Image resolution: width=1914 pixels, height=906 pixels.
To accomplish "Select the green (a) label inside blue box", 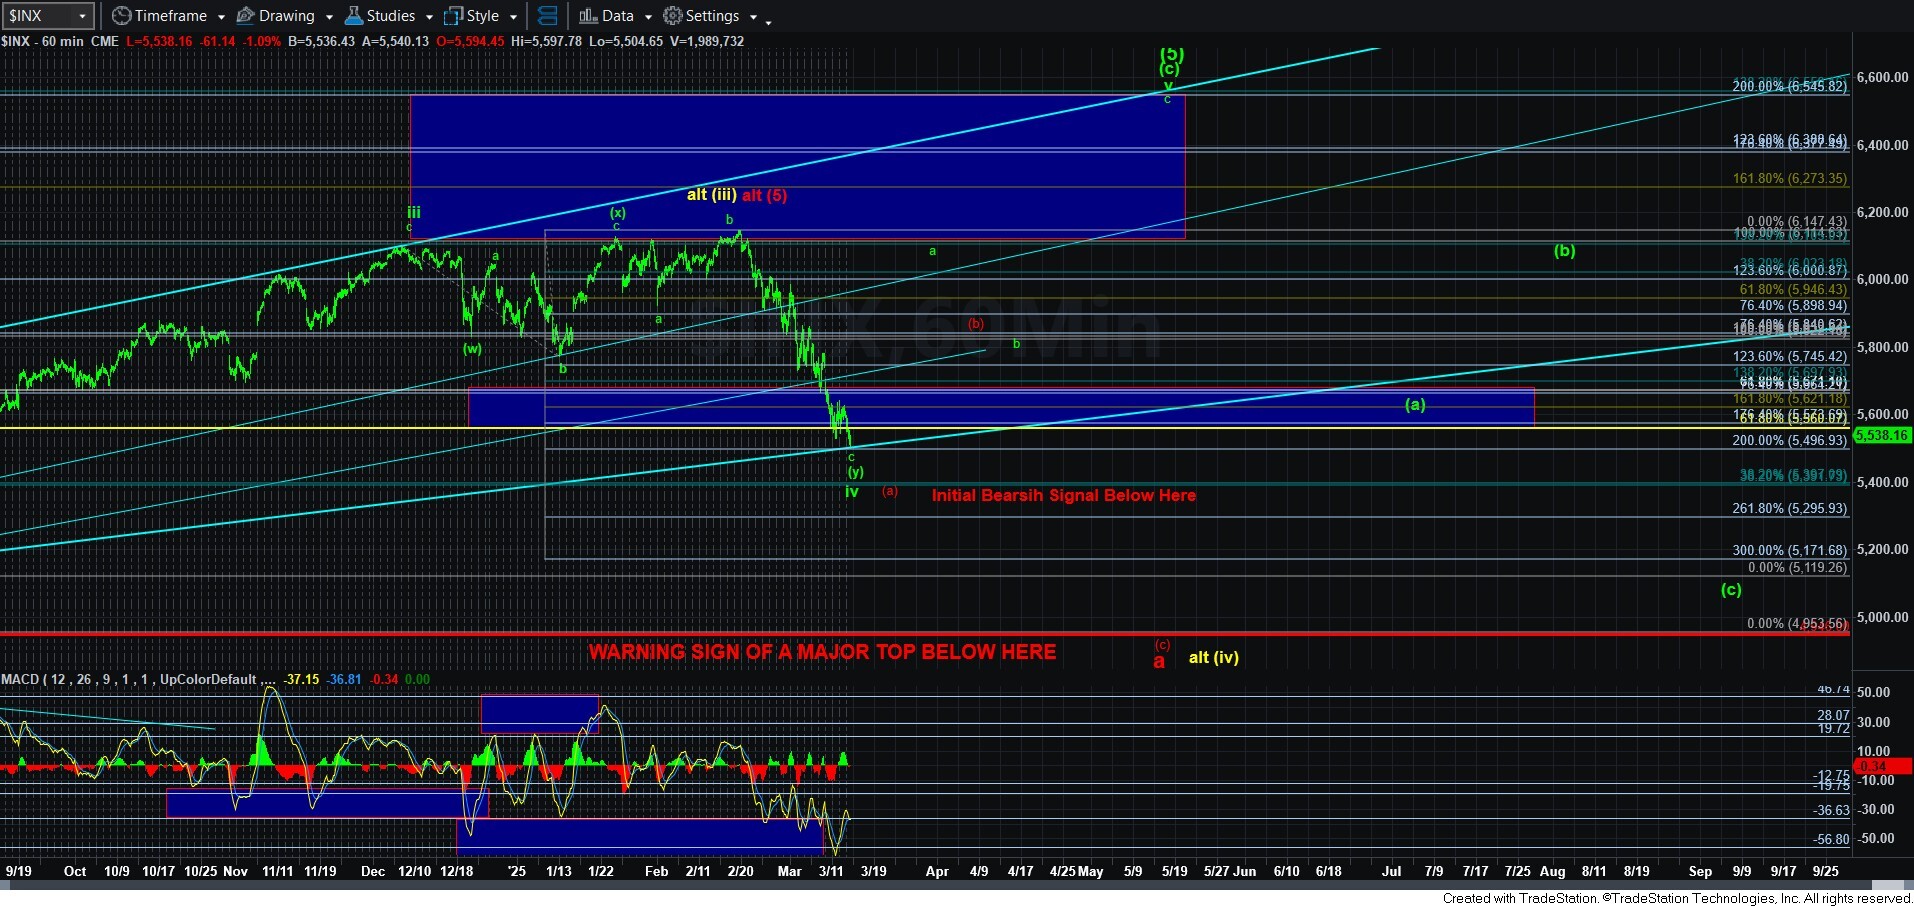I will (x=1415, y=405).
